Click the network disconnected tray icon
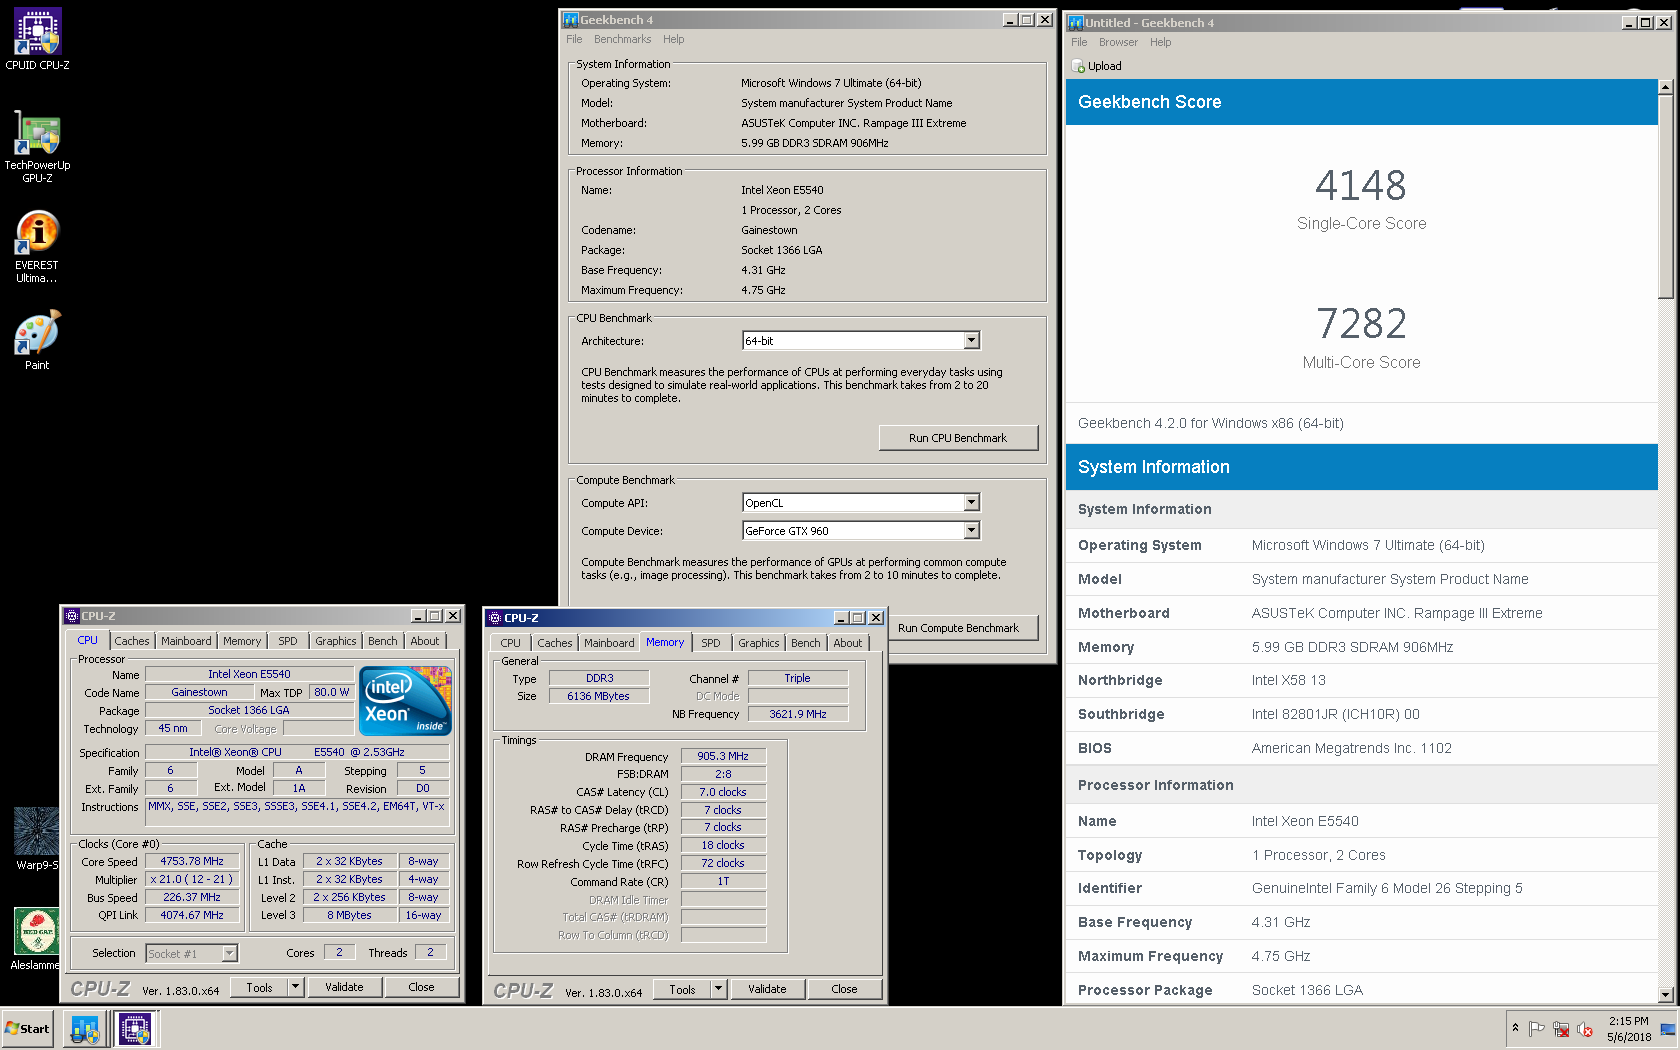The height and width of the screenshot is (1050, 1680). point(1561,1029)
